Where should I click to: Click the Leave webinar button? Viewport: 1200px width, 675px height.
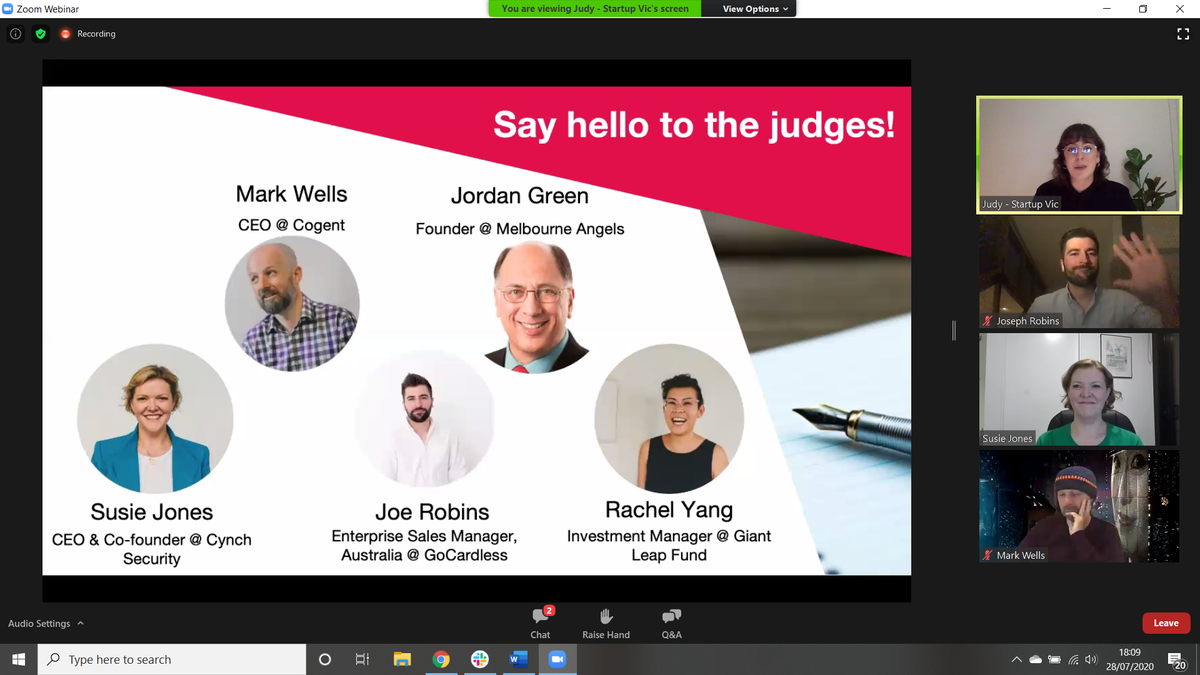(x=1166, y=623)
